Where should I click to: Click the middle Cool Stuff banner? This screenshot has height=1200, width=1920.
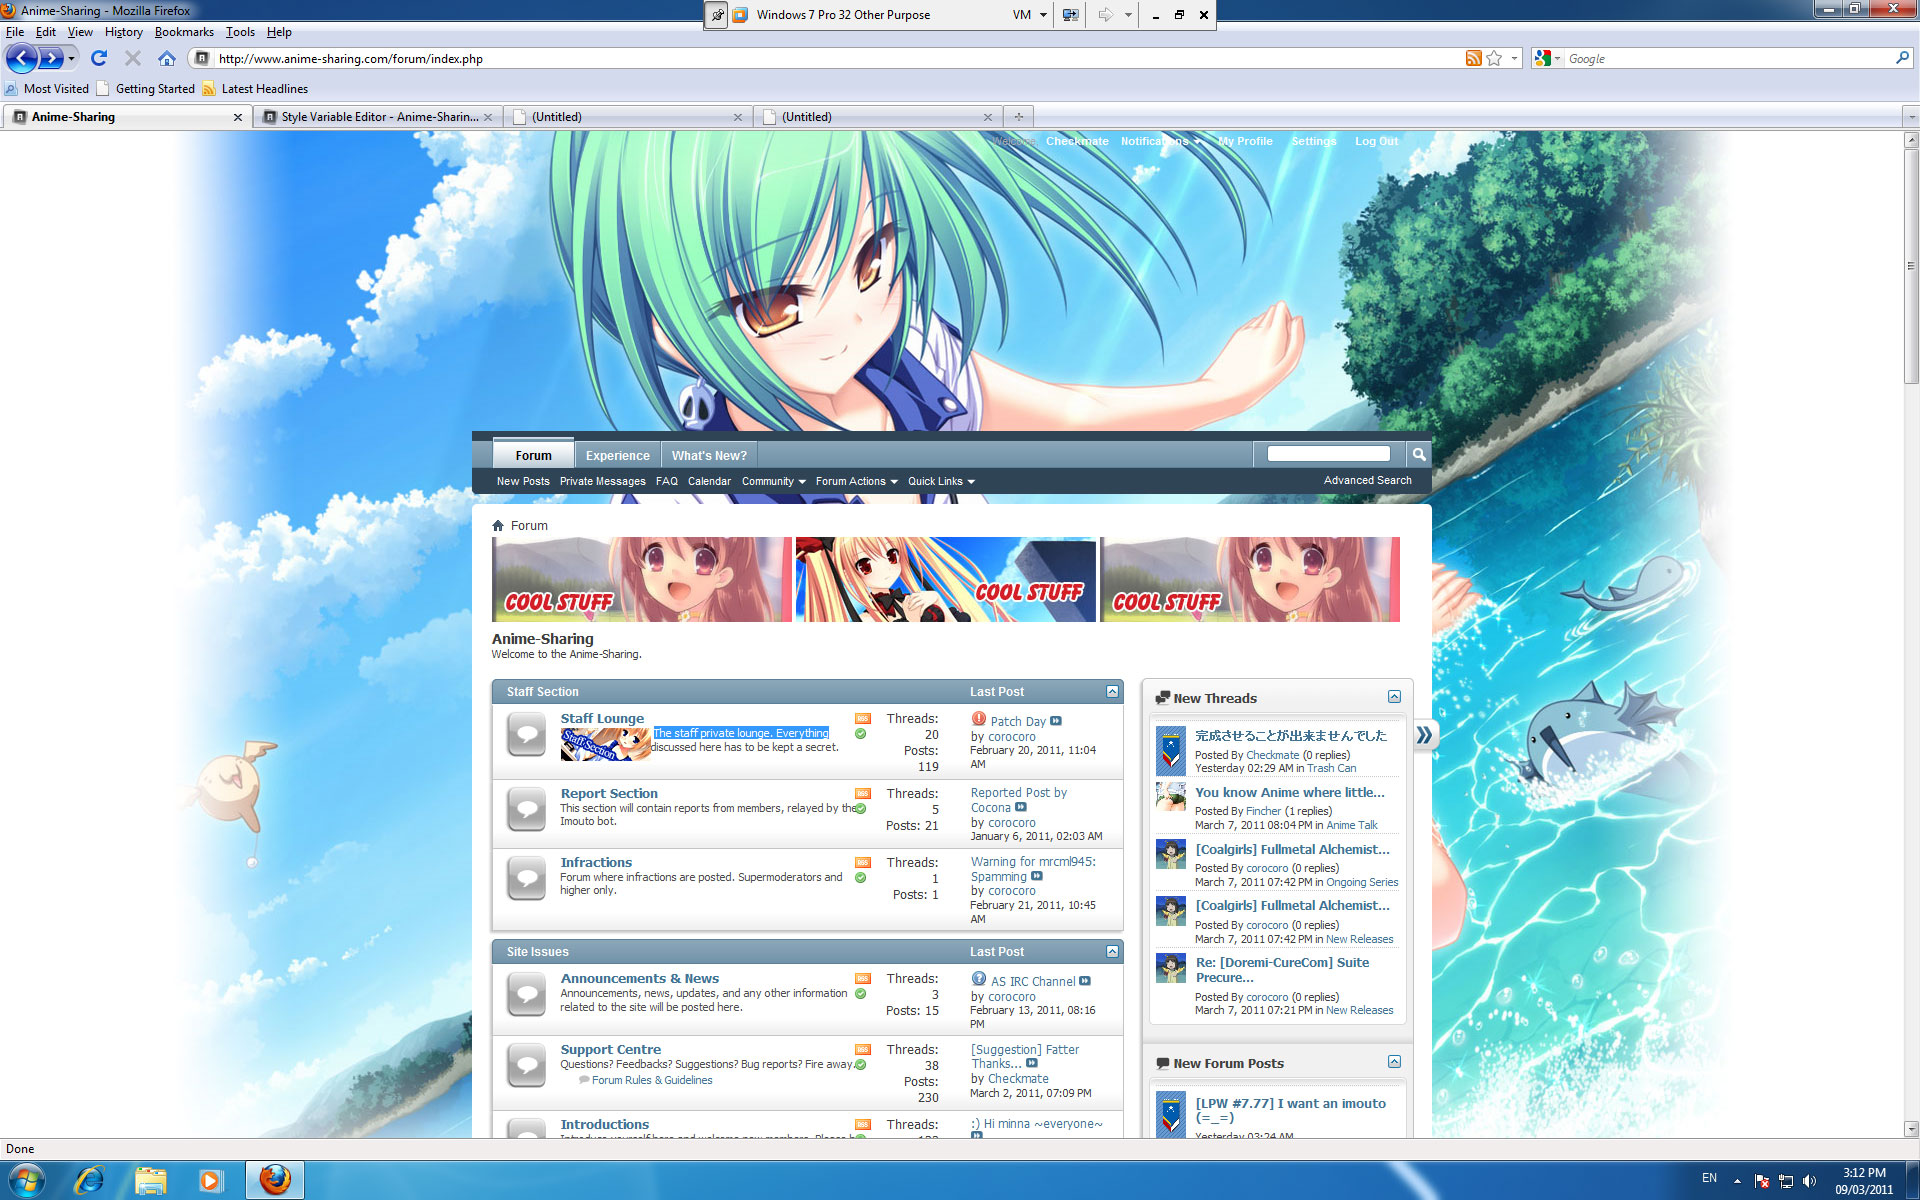[x=945, y=580]
